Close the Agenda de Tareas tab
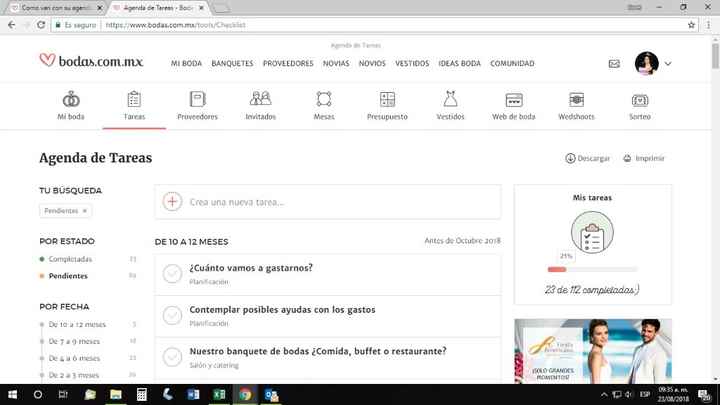 click(x=201, y=8)
